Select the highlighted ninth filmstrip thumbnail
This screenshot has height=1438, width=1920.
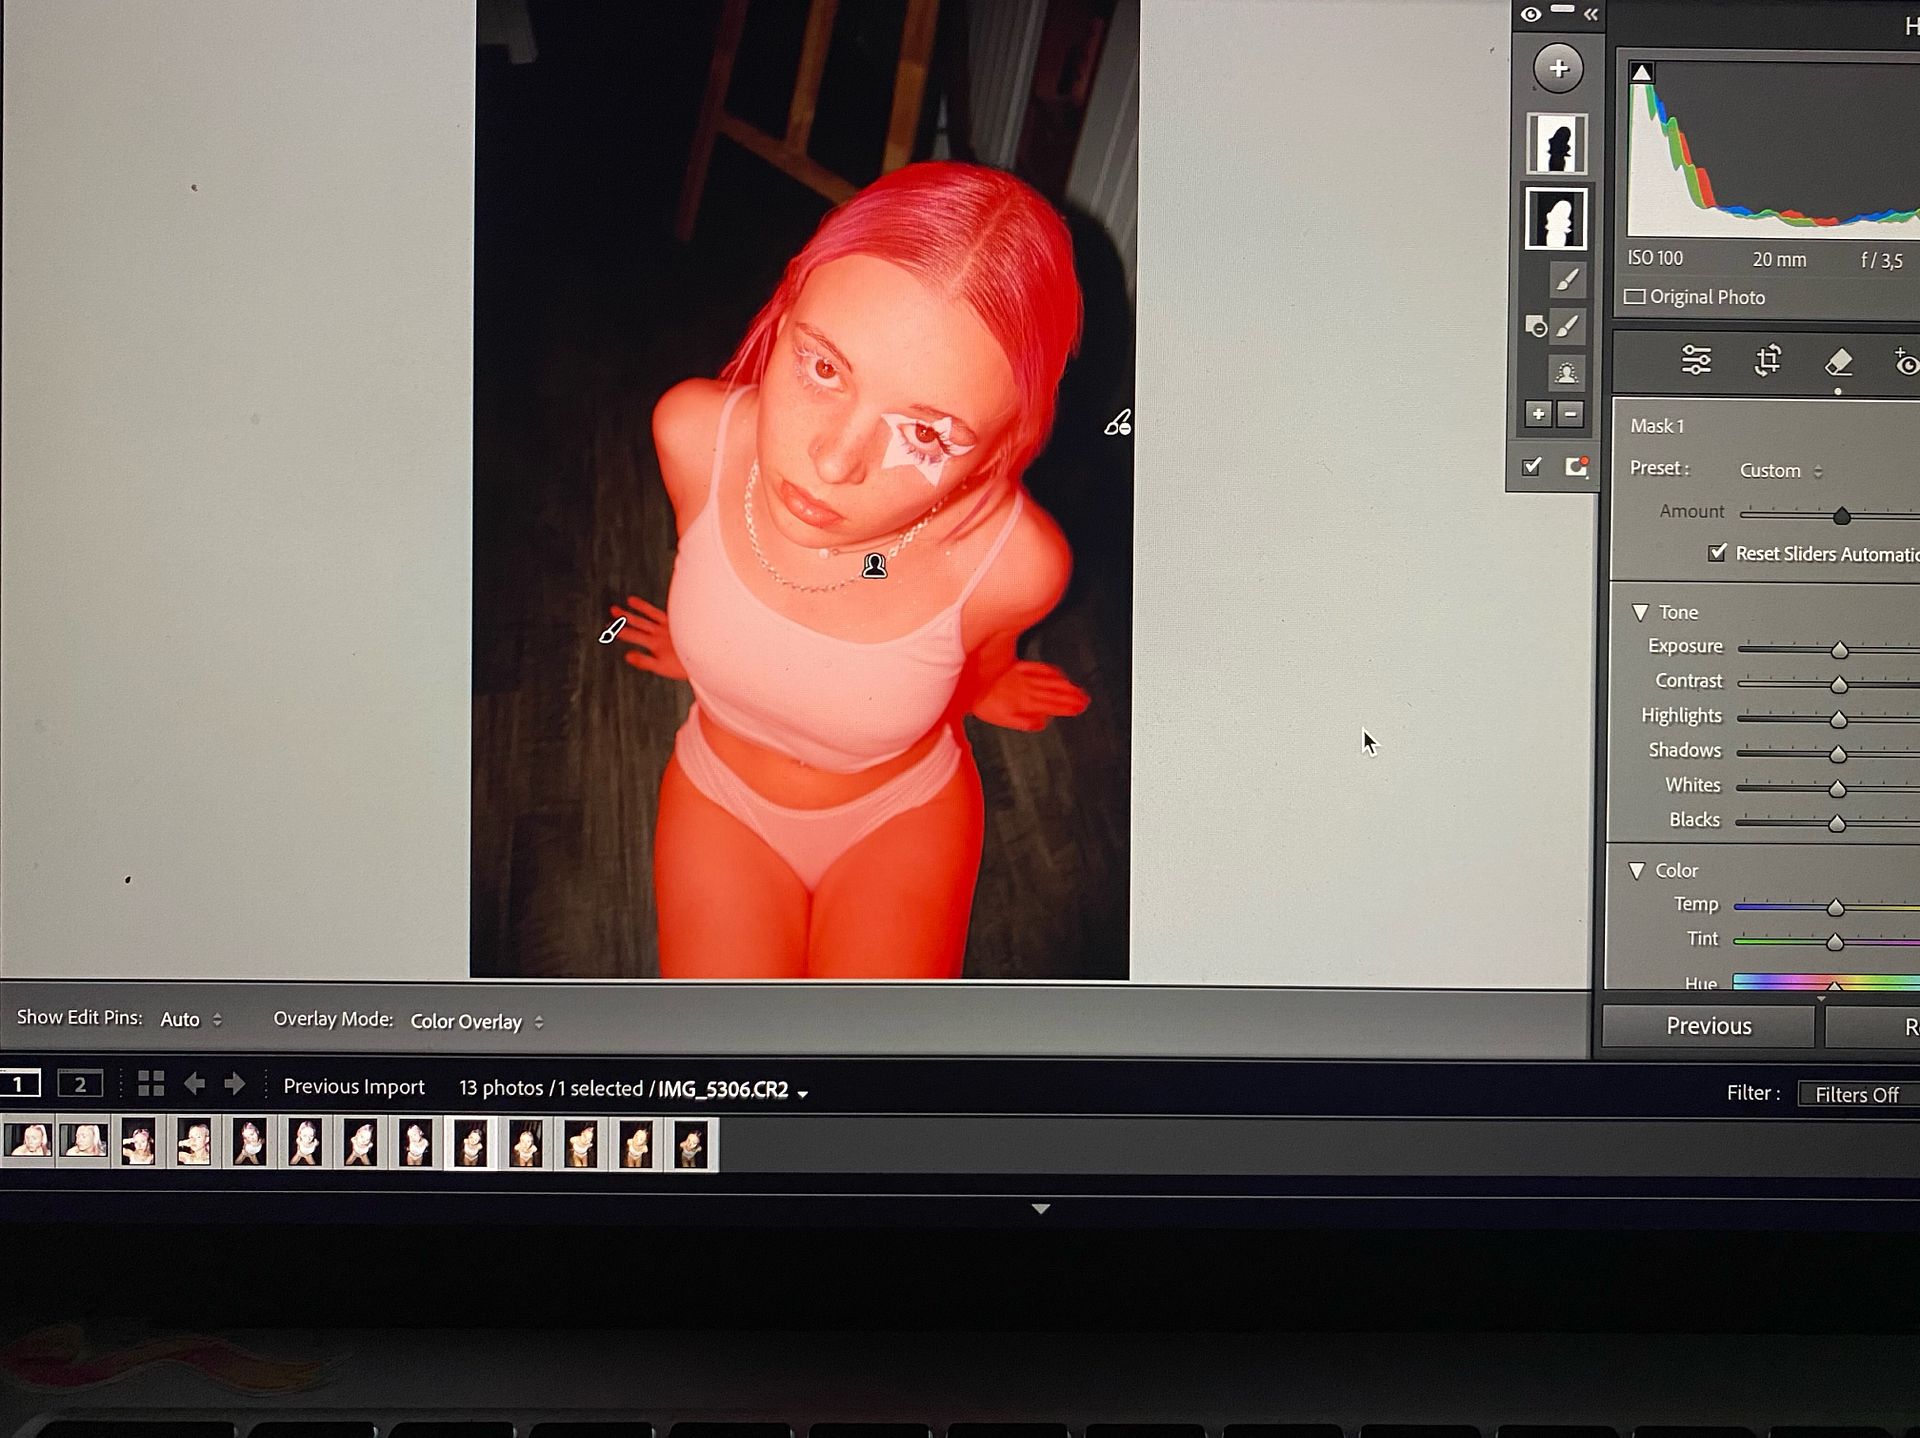click(x=470, y=1143)
